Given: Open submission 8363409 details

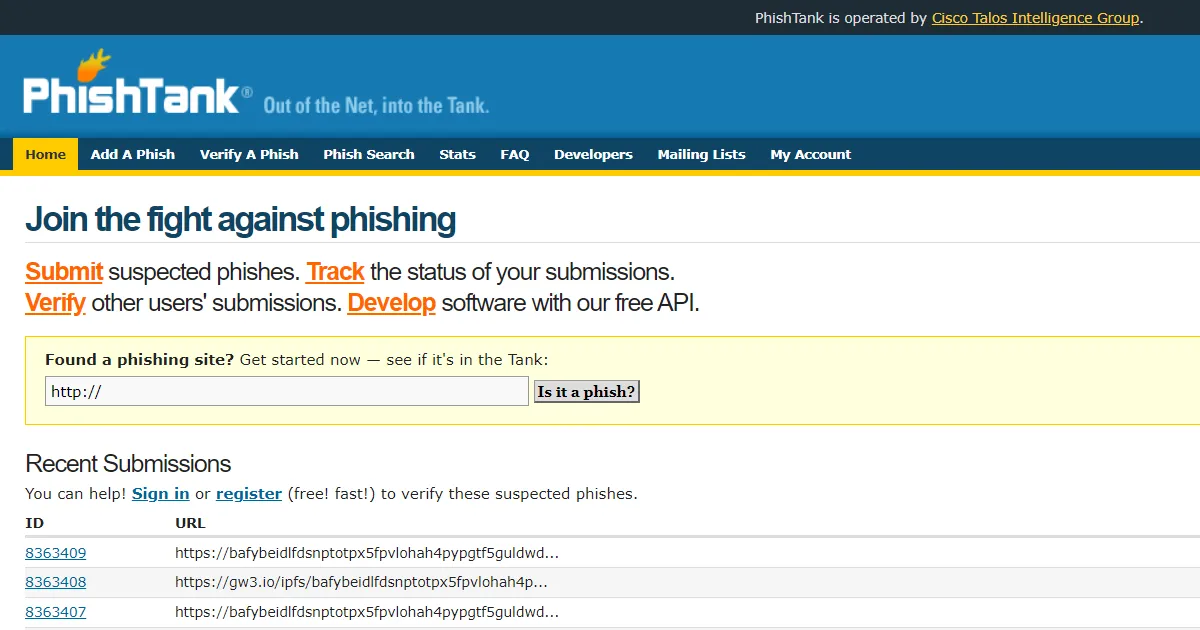Looking at the screenshot, I should coord(55,552).
